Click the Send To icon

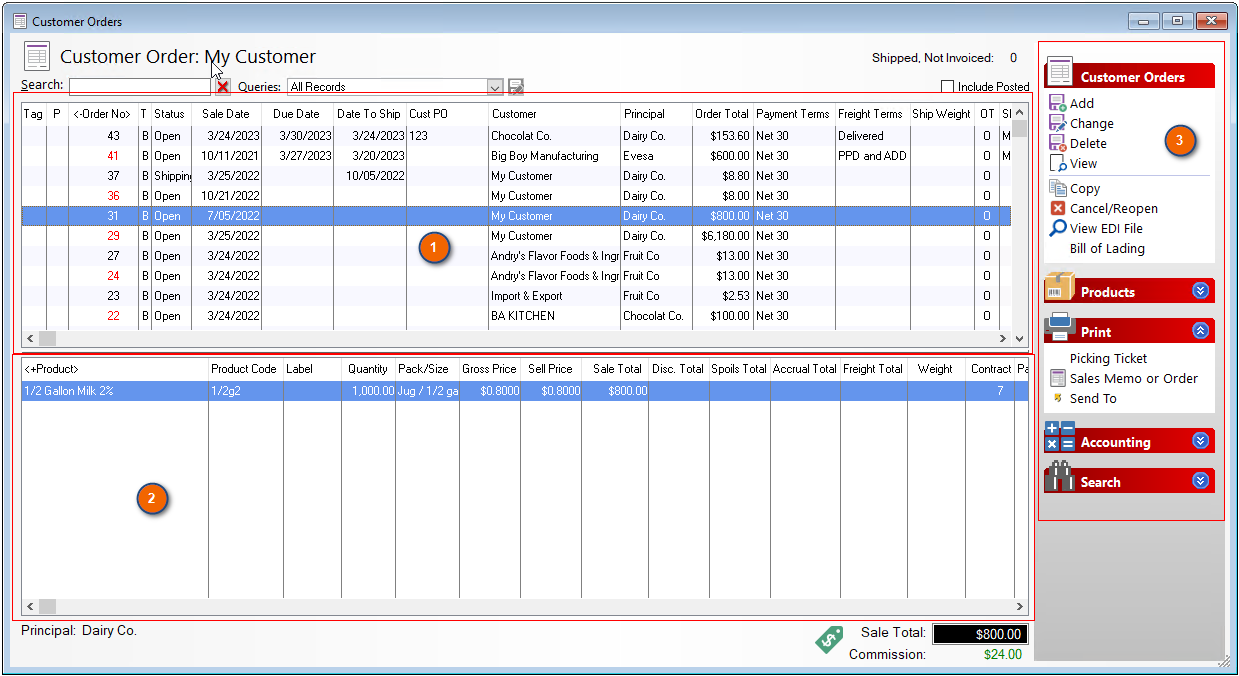click(1058, 398)
